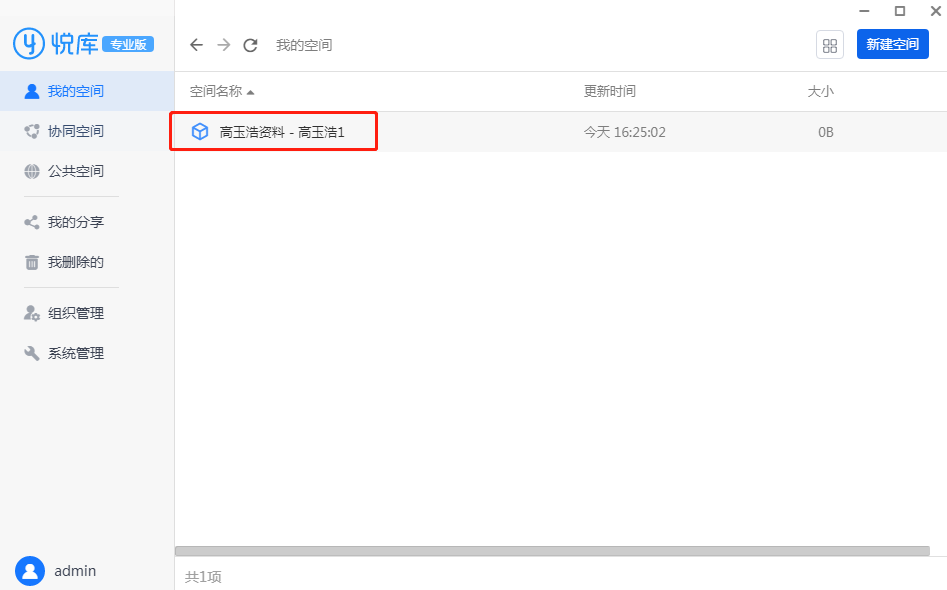Click the admin user avatar
This screenshot has height=590, width=947.
click(x=30, y=571)
